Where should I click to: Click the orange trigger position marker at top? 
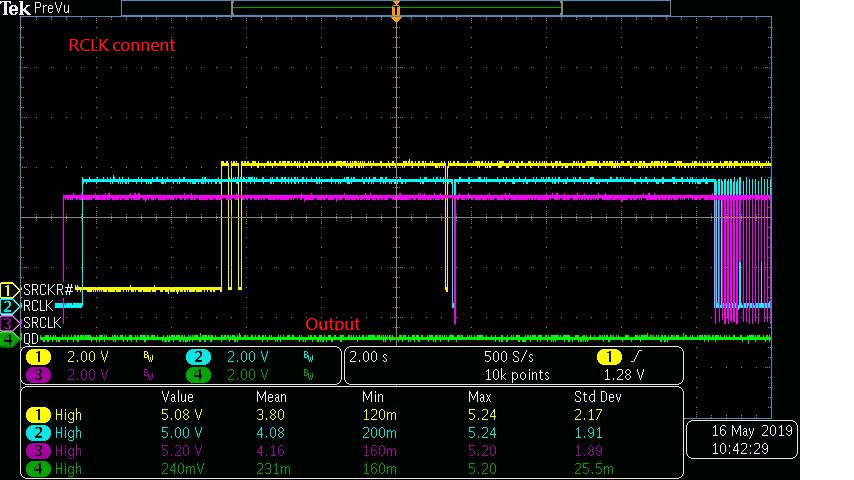(x=396, y=11)
